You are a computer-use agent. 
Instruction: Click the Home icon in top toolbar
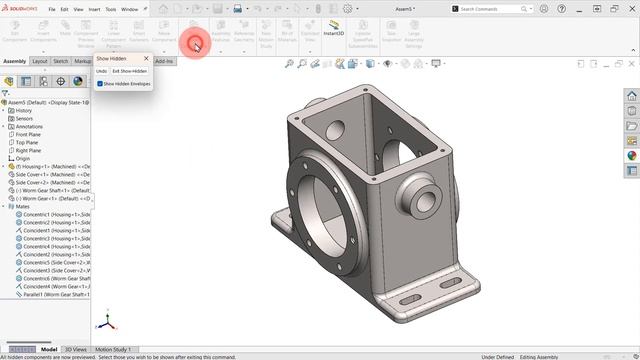pyautogui.click(x=163, y=9)
